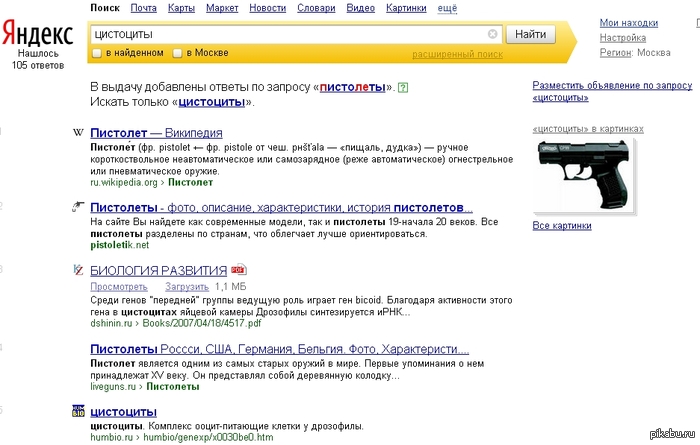Switch to Карты
Screen dimensions: 700x445
[x=181, y=8]
